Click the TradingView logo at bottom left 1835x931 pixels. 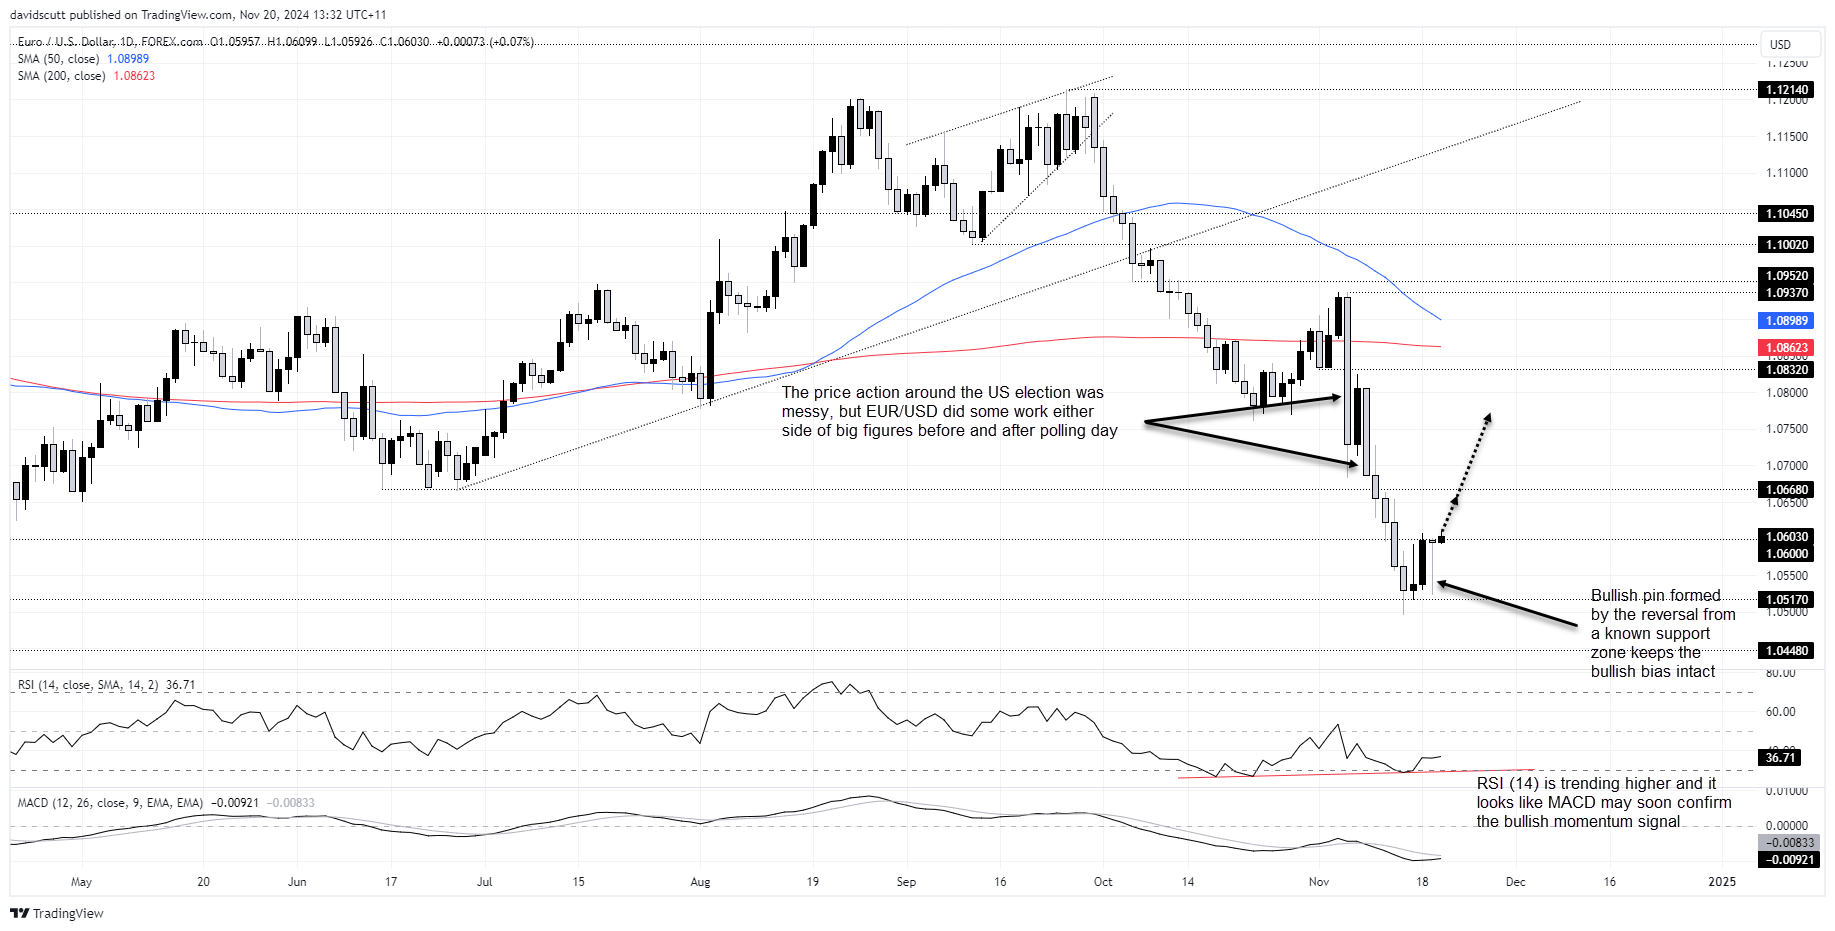(x=57, y=913)
